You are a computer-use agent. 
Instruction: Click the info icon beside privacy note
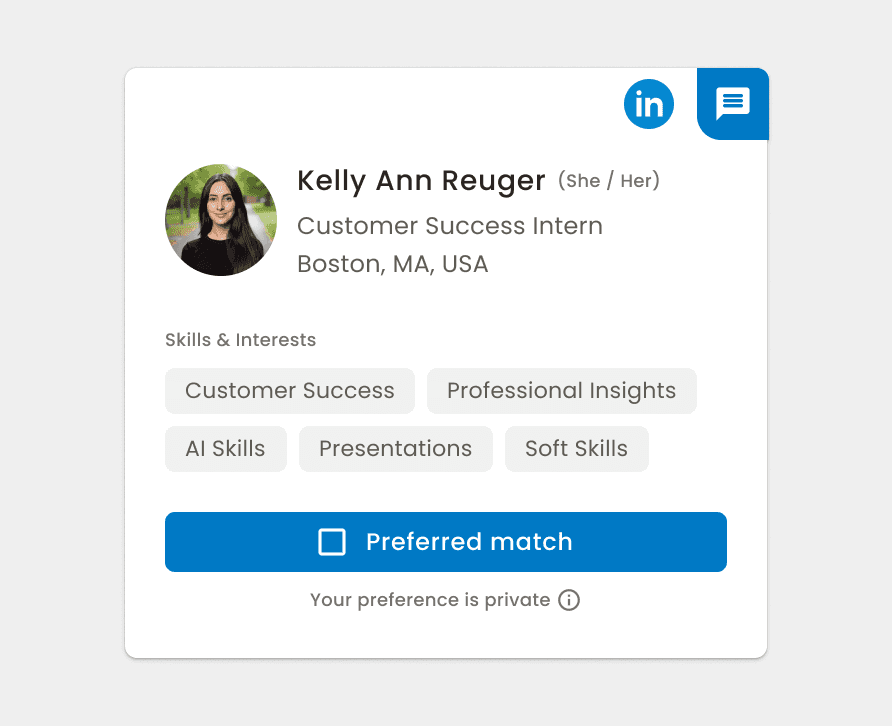tap(569, 600)
